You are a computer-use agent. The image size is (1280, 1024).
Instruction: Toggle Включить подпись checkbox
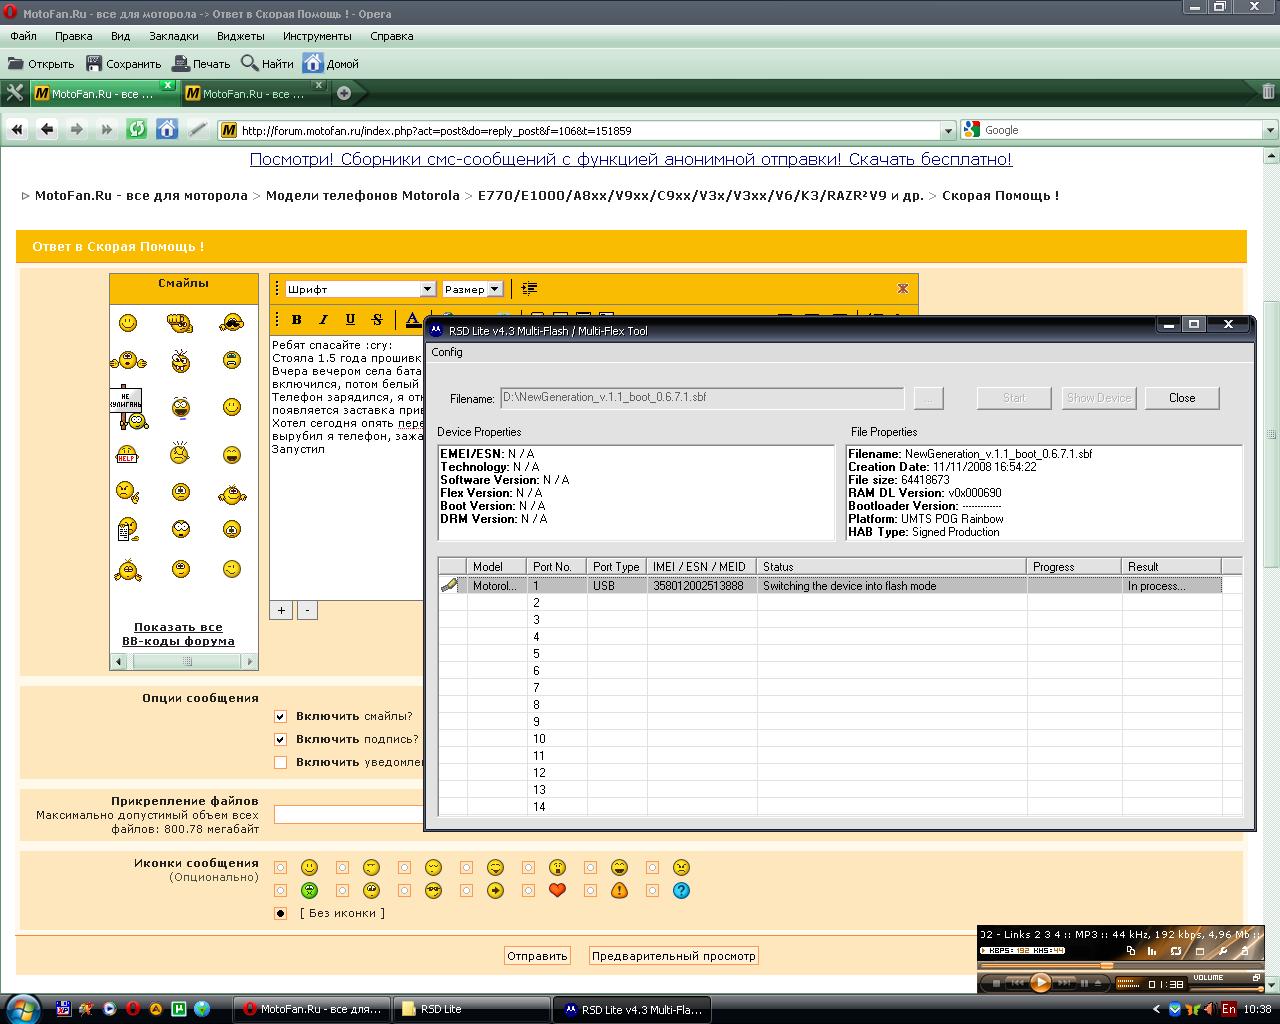tap(281, 739)
